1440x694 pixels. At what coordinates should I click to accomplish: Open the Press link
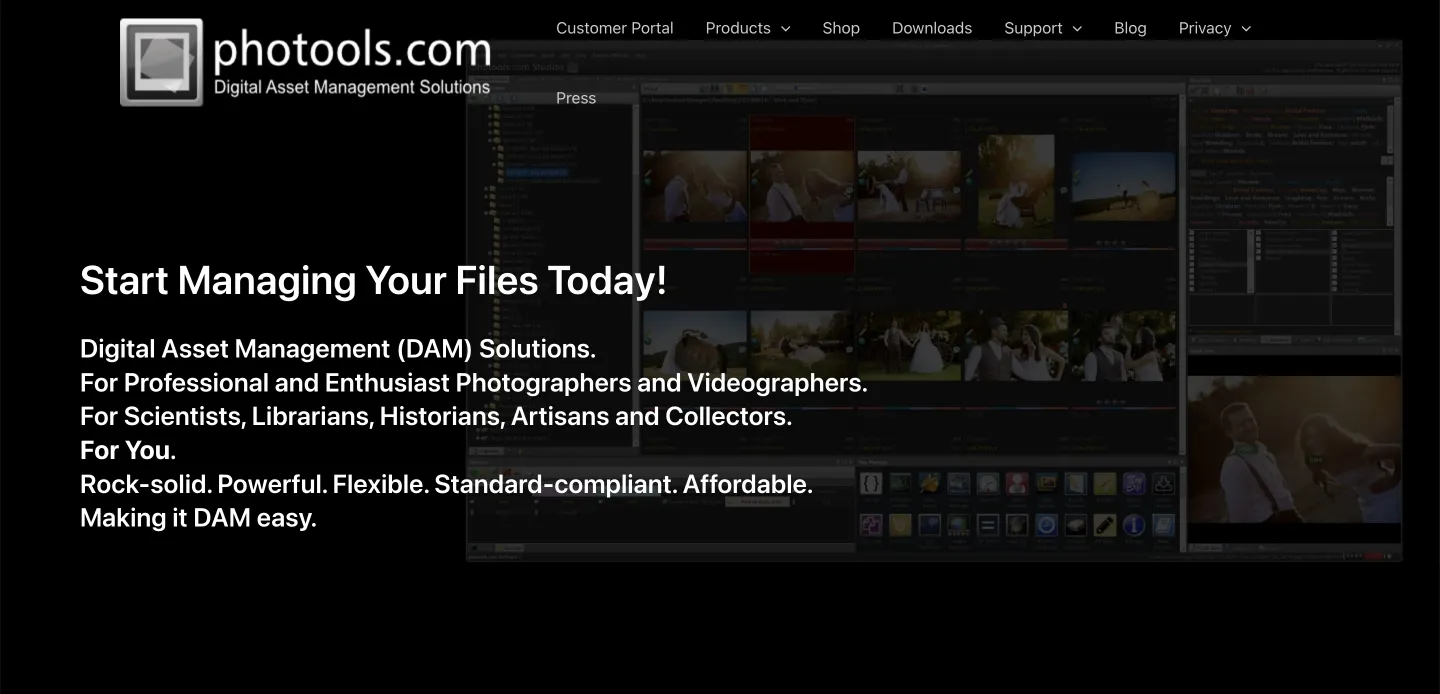[x=575, y=98]
